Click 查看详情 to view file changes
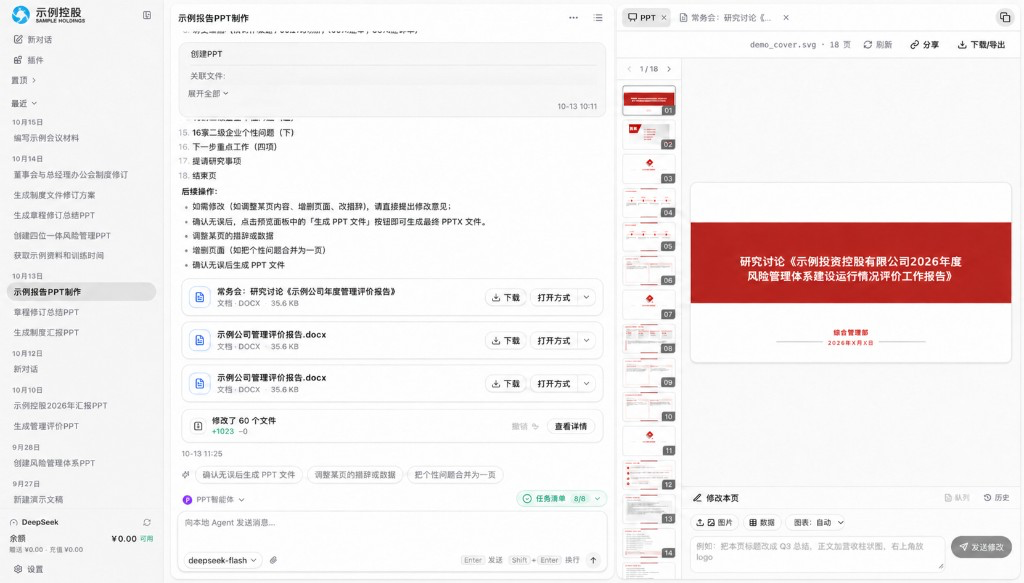The width and height of the screenshot is (1024, 583). pyautogui.click(x=571, y=426)
